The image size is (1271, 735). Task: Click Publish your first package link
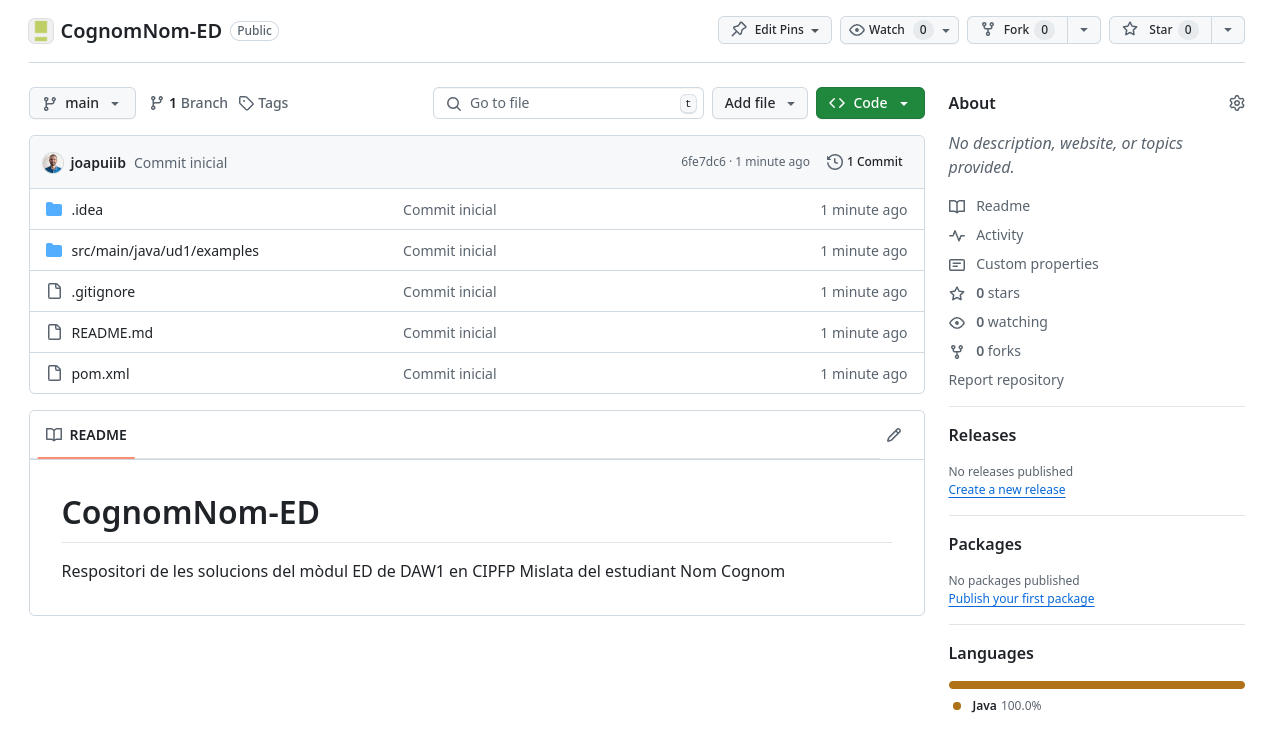(x=1021, y=599)
